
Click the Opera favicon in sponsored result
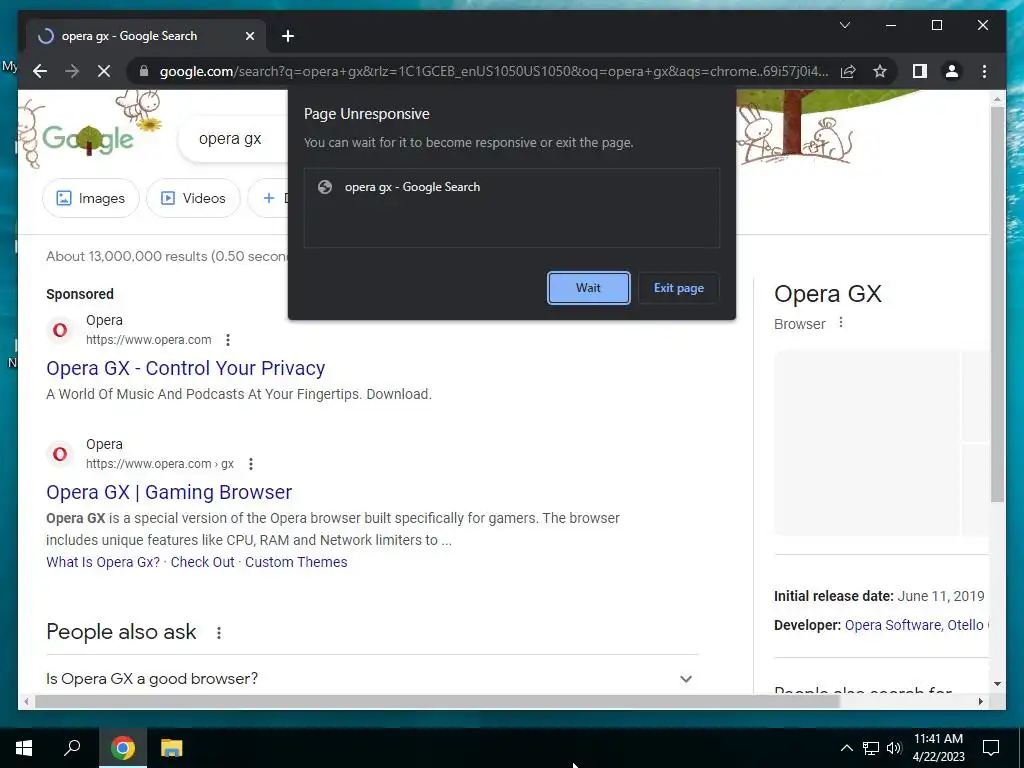click(x=60, y=330)
